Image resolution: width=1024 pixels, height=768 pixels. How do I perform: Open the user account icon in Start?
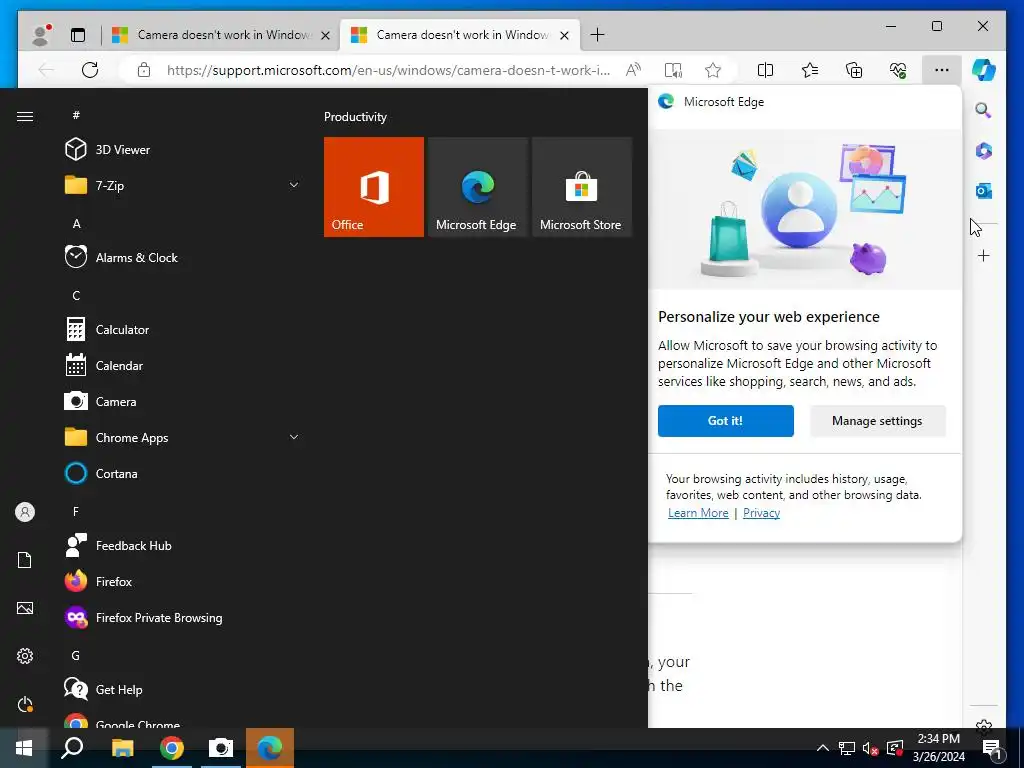(x=25, y=512)
